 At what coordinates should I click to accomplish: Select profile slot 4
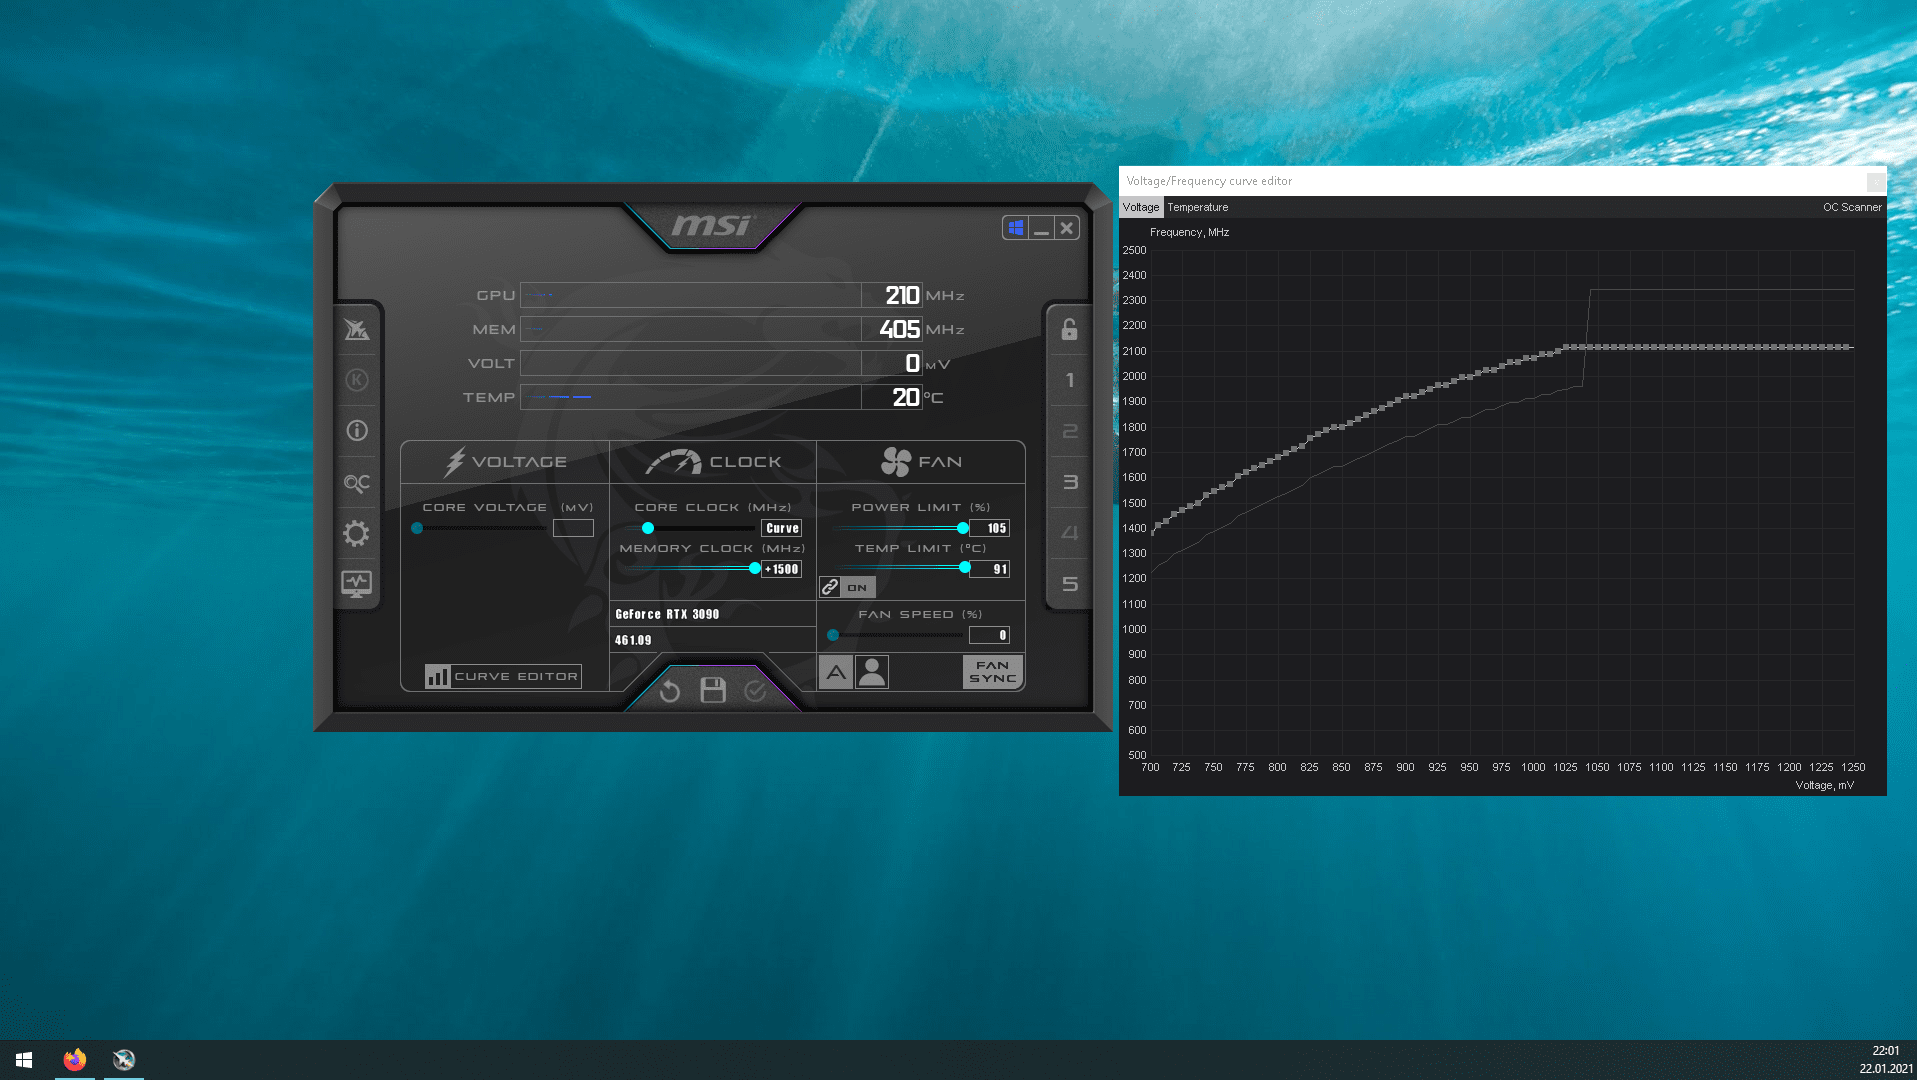pos(1069,533)
